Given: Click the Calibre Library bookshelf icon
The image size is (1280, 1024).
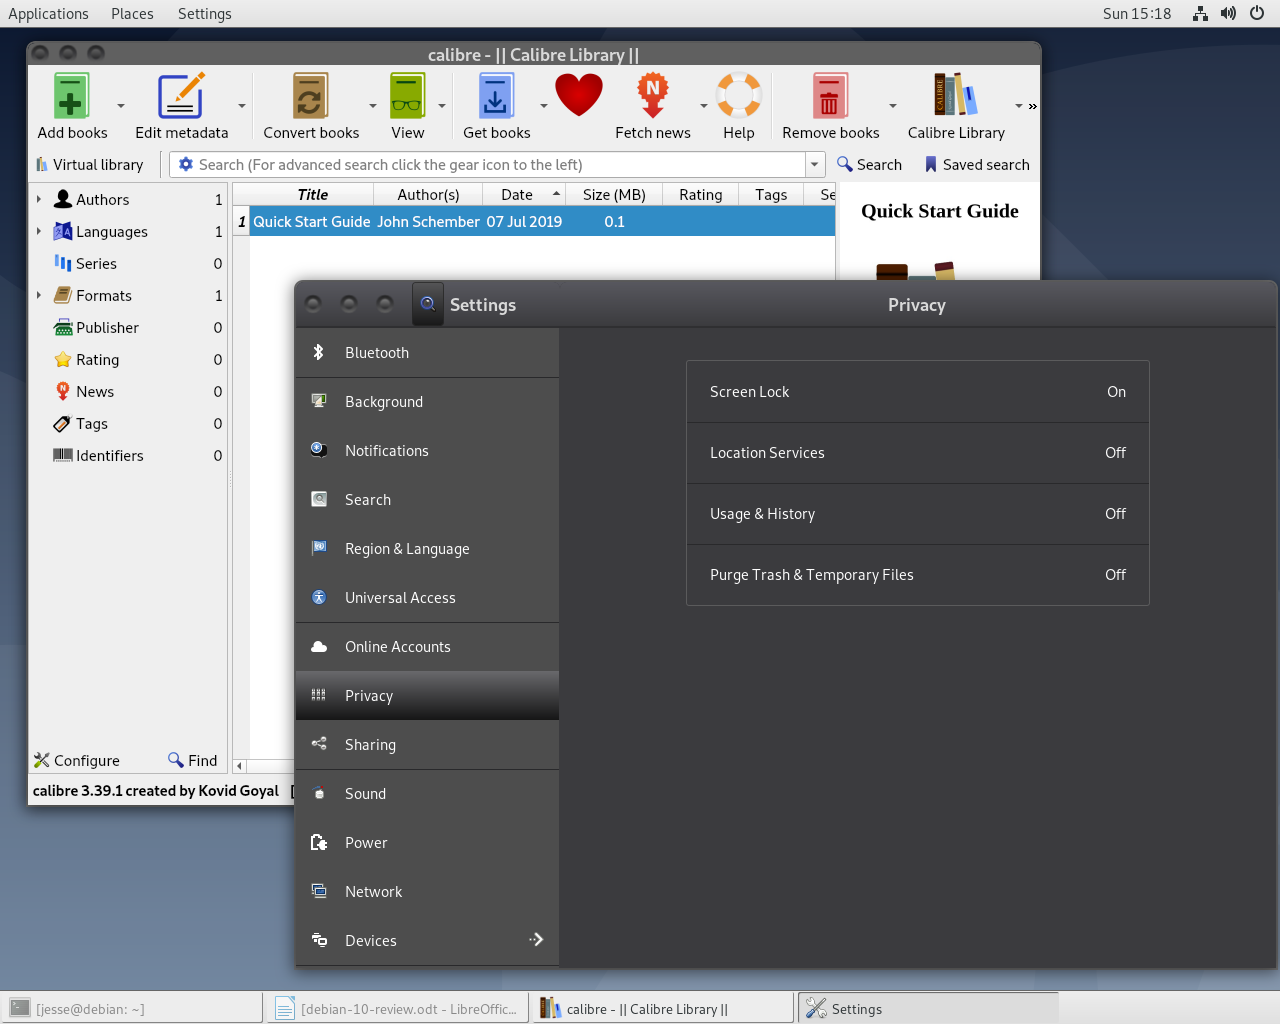Looking at the screenshot, I should [956, 97].
